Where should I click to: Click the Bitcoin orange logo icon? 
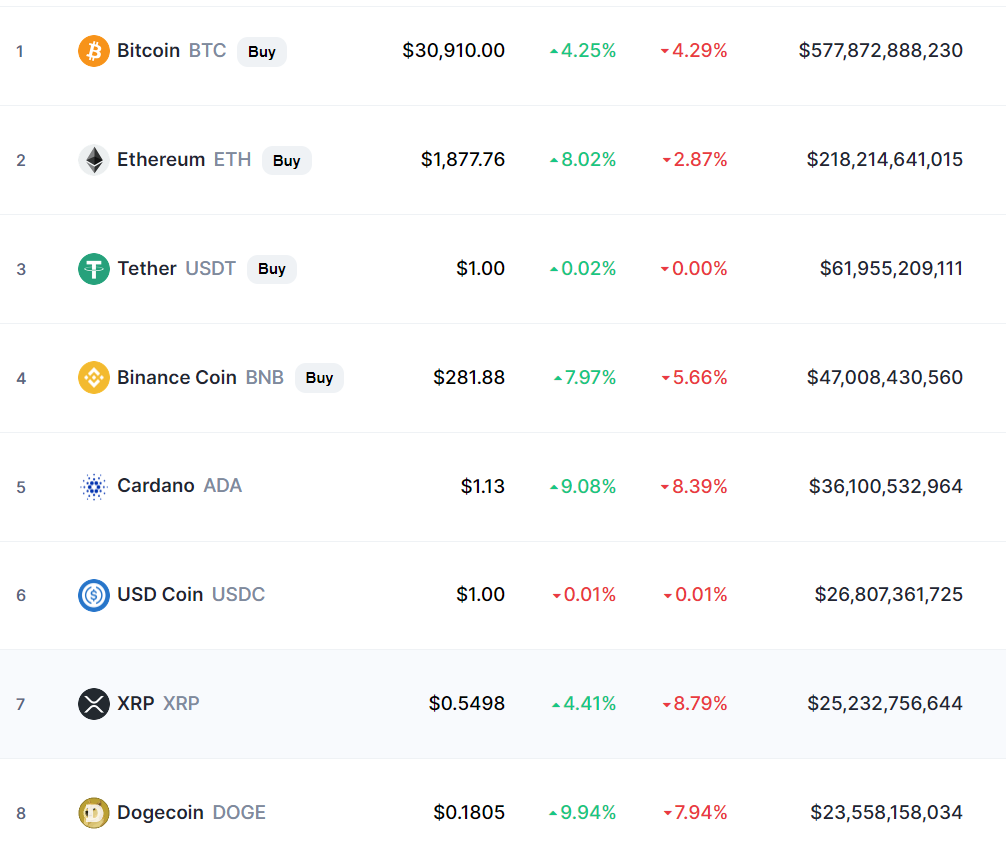(94, 51)
